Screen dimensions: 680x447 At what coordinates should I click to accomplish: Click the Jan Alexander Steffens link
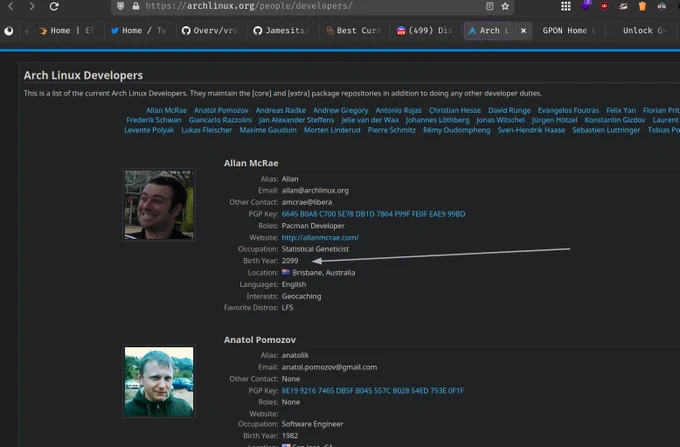(x=296, y=120)
